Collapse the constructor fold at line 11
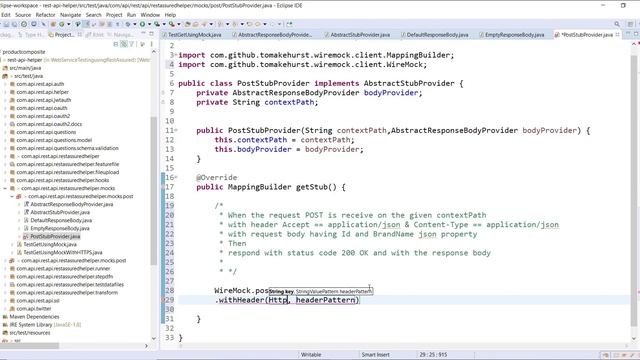 click(x=176, y=130)
